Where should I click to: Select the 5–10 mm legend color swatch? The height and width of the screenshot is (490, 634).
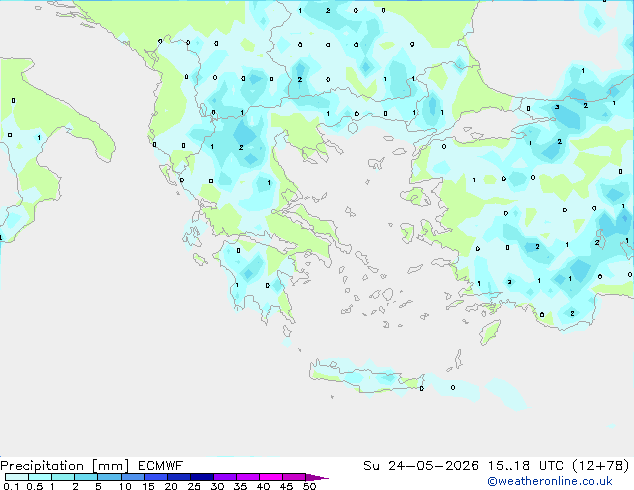pyautogui.click(x=109, y=477)
